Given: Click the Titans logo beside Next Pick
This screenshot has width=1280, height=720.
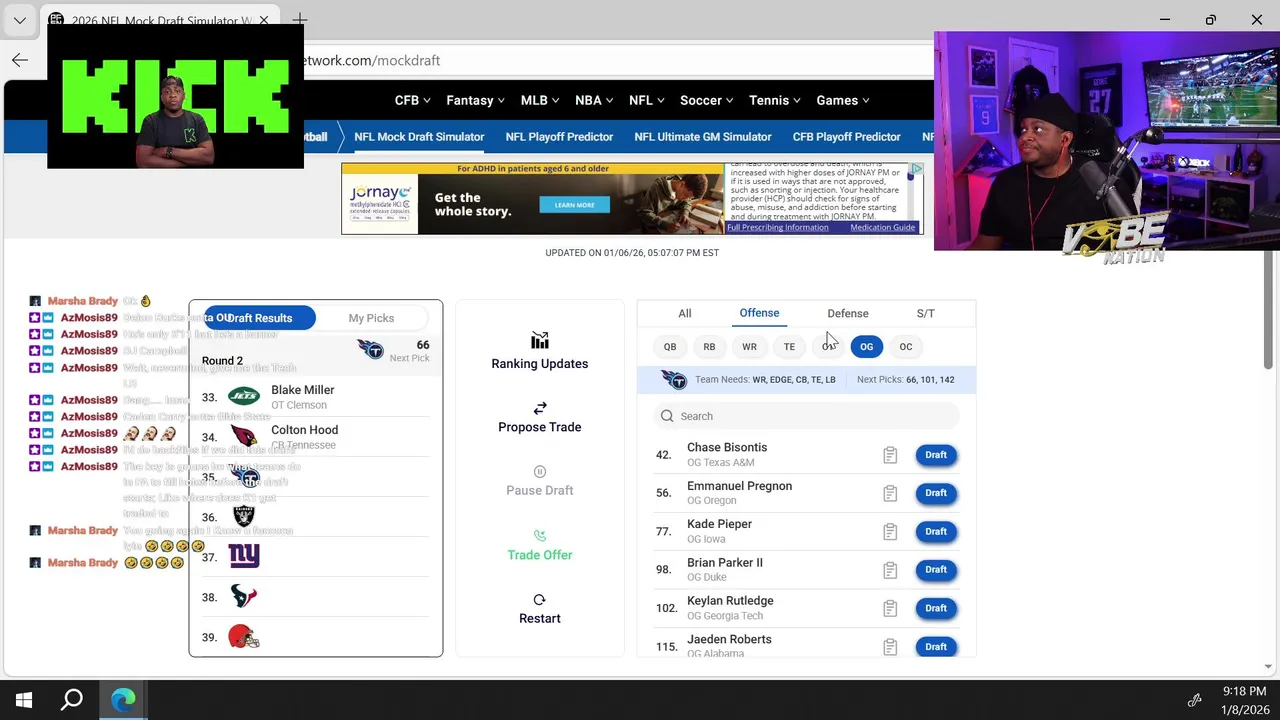Looking at the screenshot, I should pyautogui.click(x=370, y=350).
